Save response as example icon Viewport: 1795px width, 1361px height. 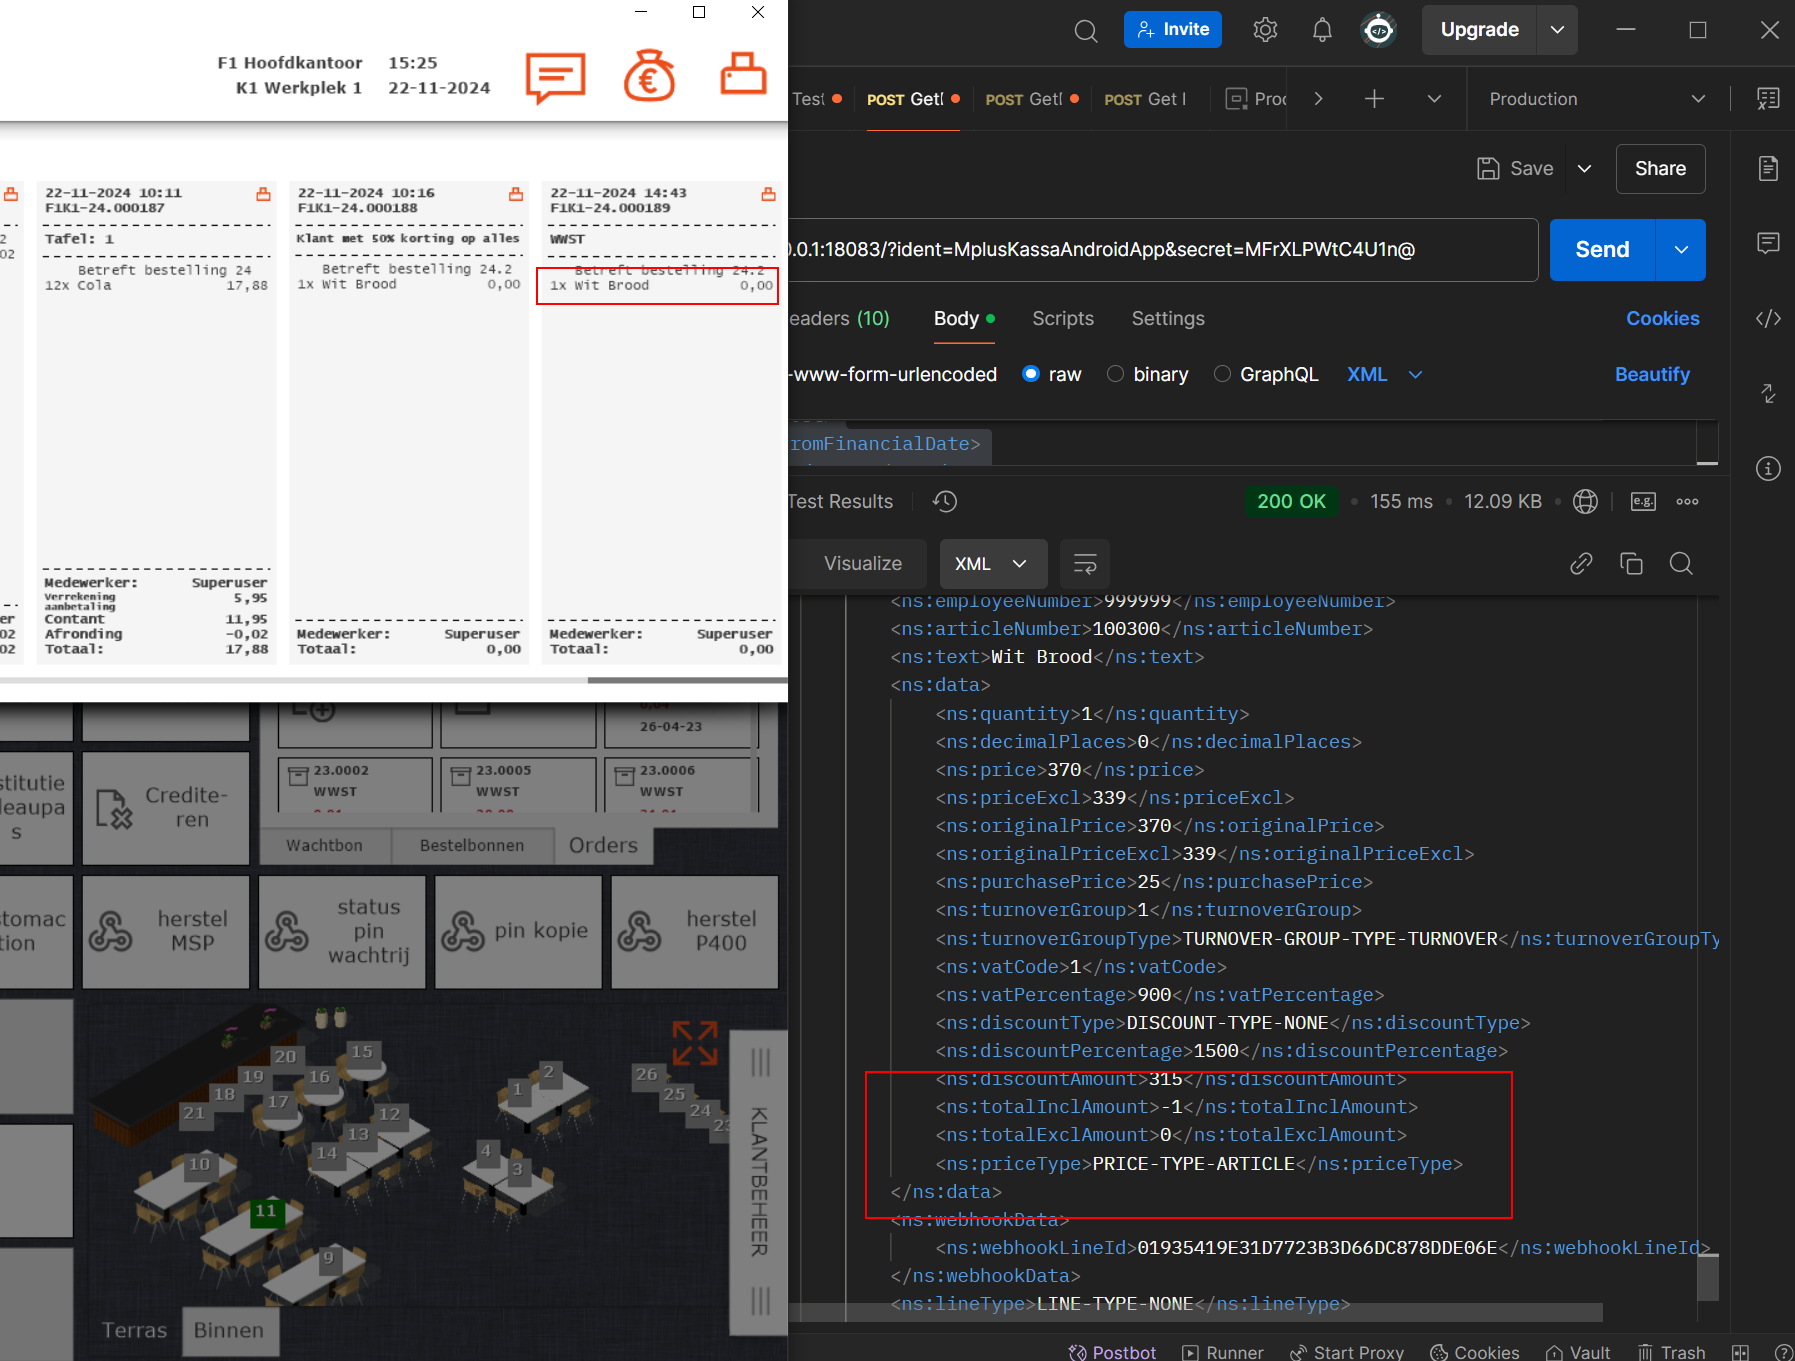click(x=1643, y=501)
